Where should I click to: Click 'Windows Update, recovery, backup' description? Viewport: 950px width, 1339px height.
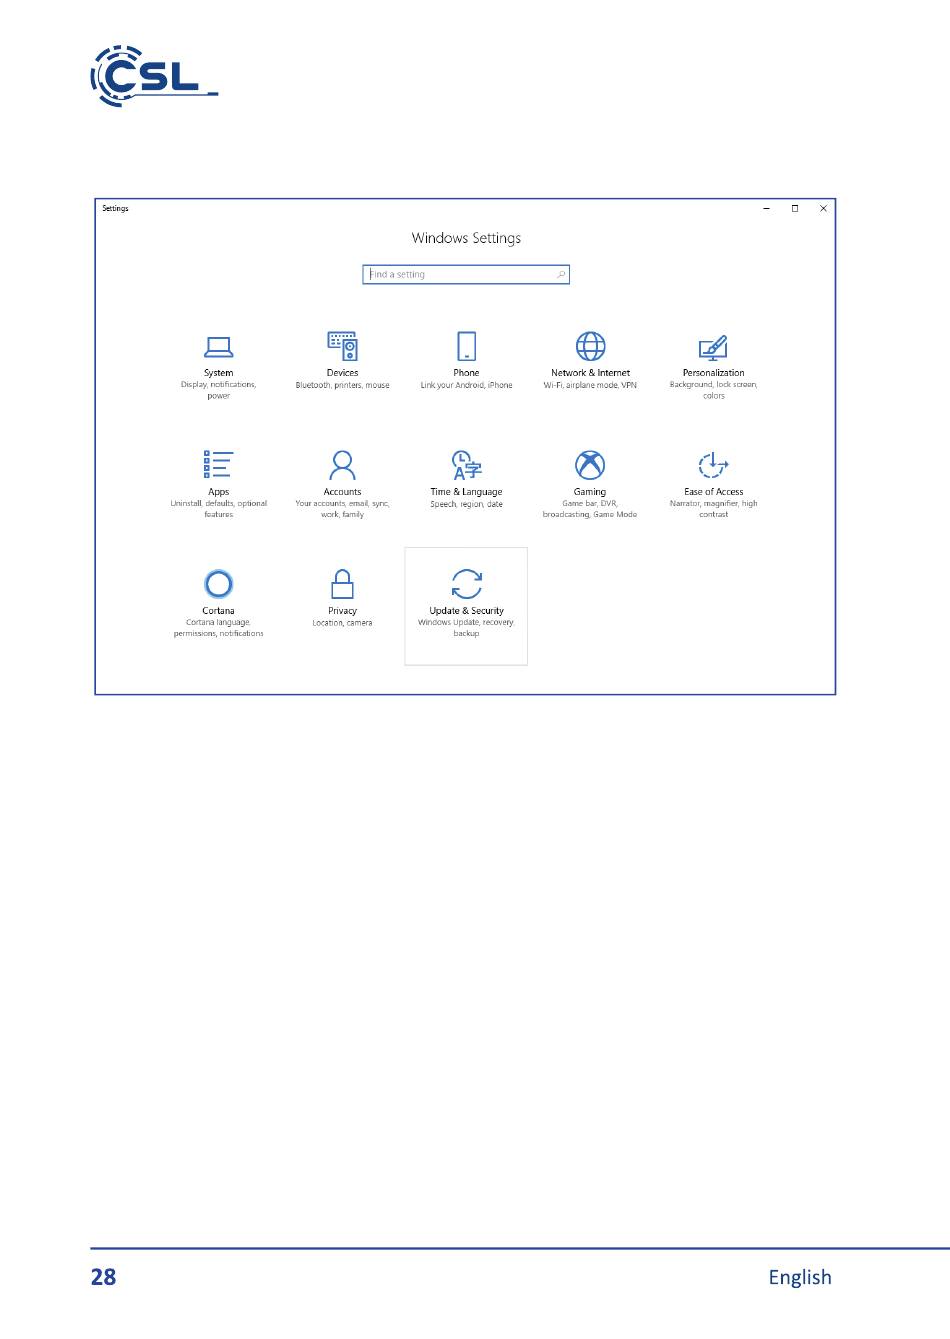[466, 628]
